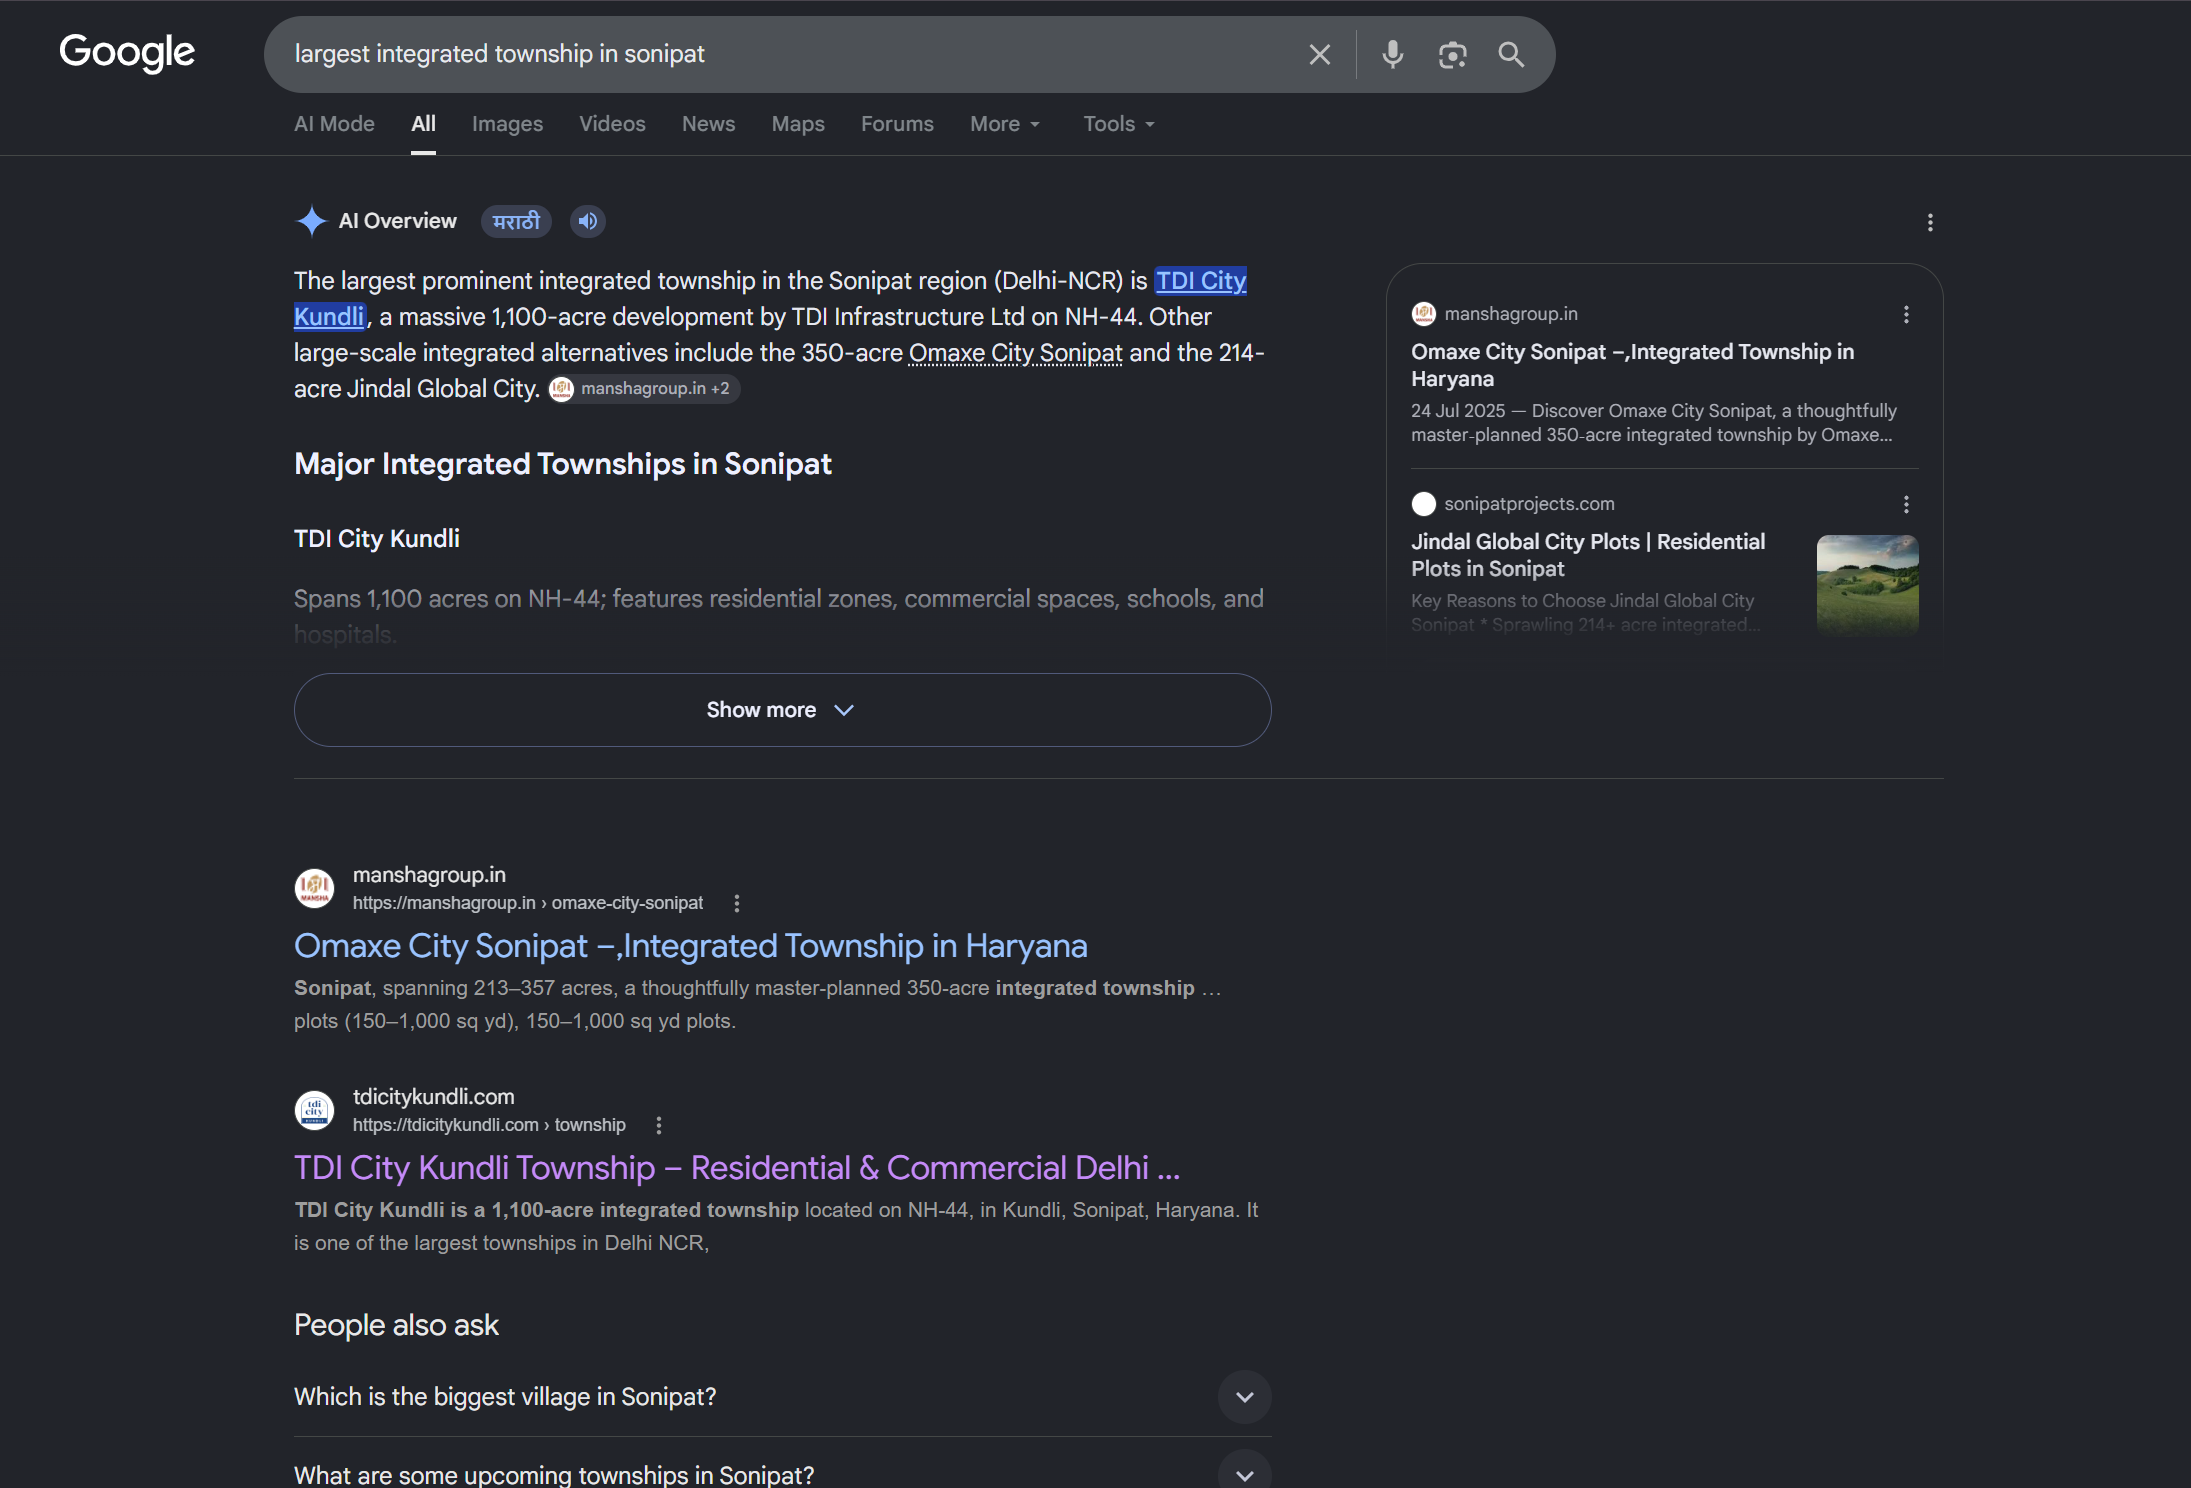Viewport: 2191px width, 1488px height.
Task: Click the manshagroup.in favicon in source card
Action: coord(1423,314)
